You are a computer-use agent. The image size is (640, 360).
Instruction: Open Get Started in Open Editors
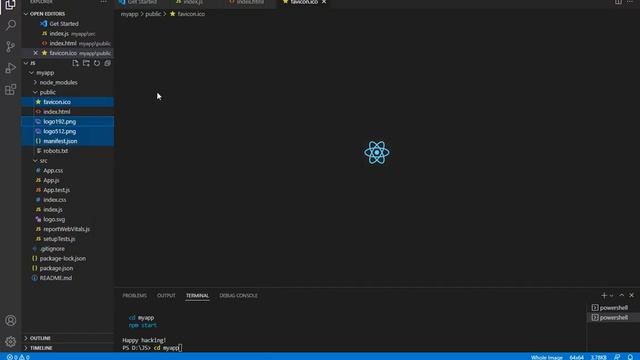point(64,24)
